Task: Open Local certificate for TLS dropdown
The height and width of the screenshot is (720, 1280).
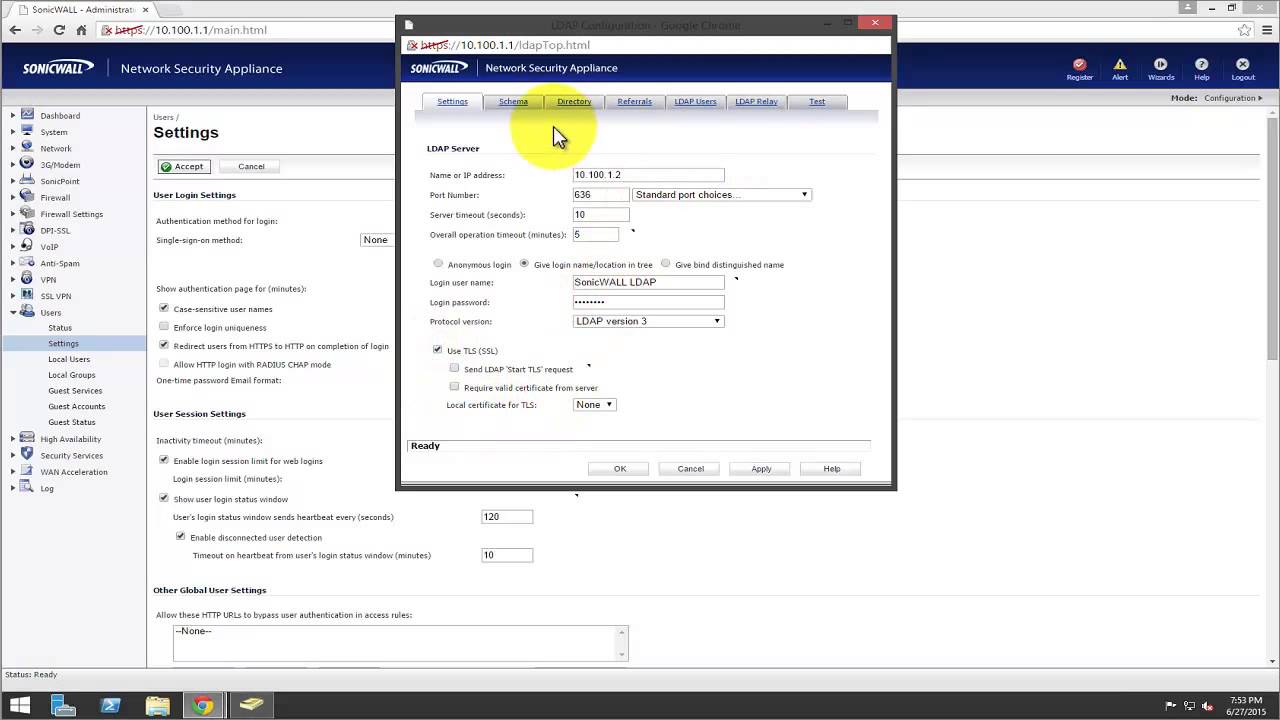Action: point(594,404)
